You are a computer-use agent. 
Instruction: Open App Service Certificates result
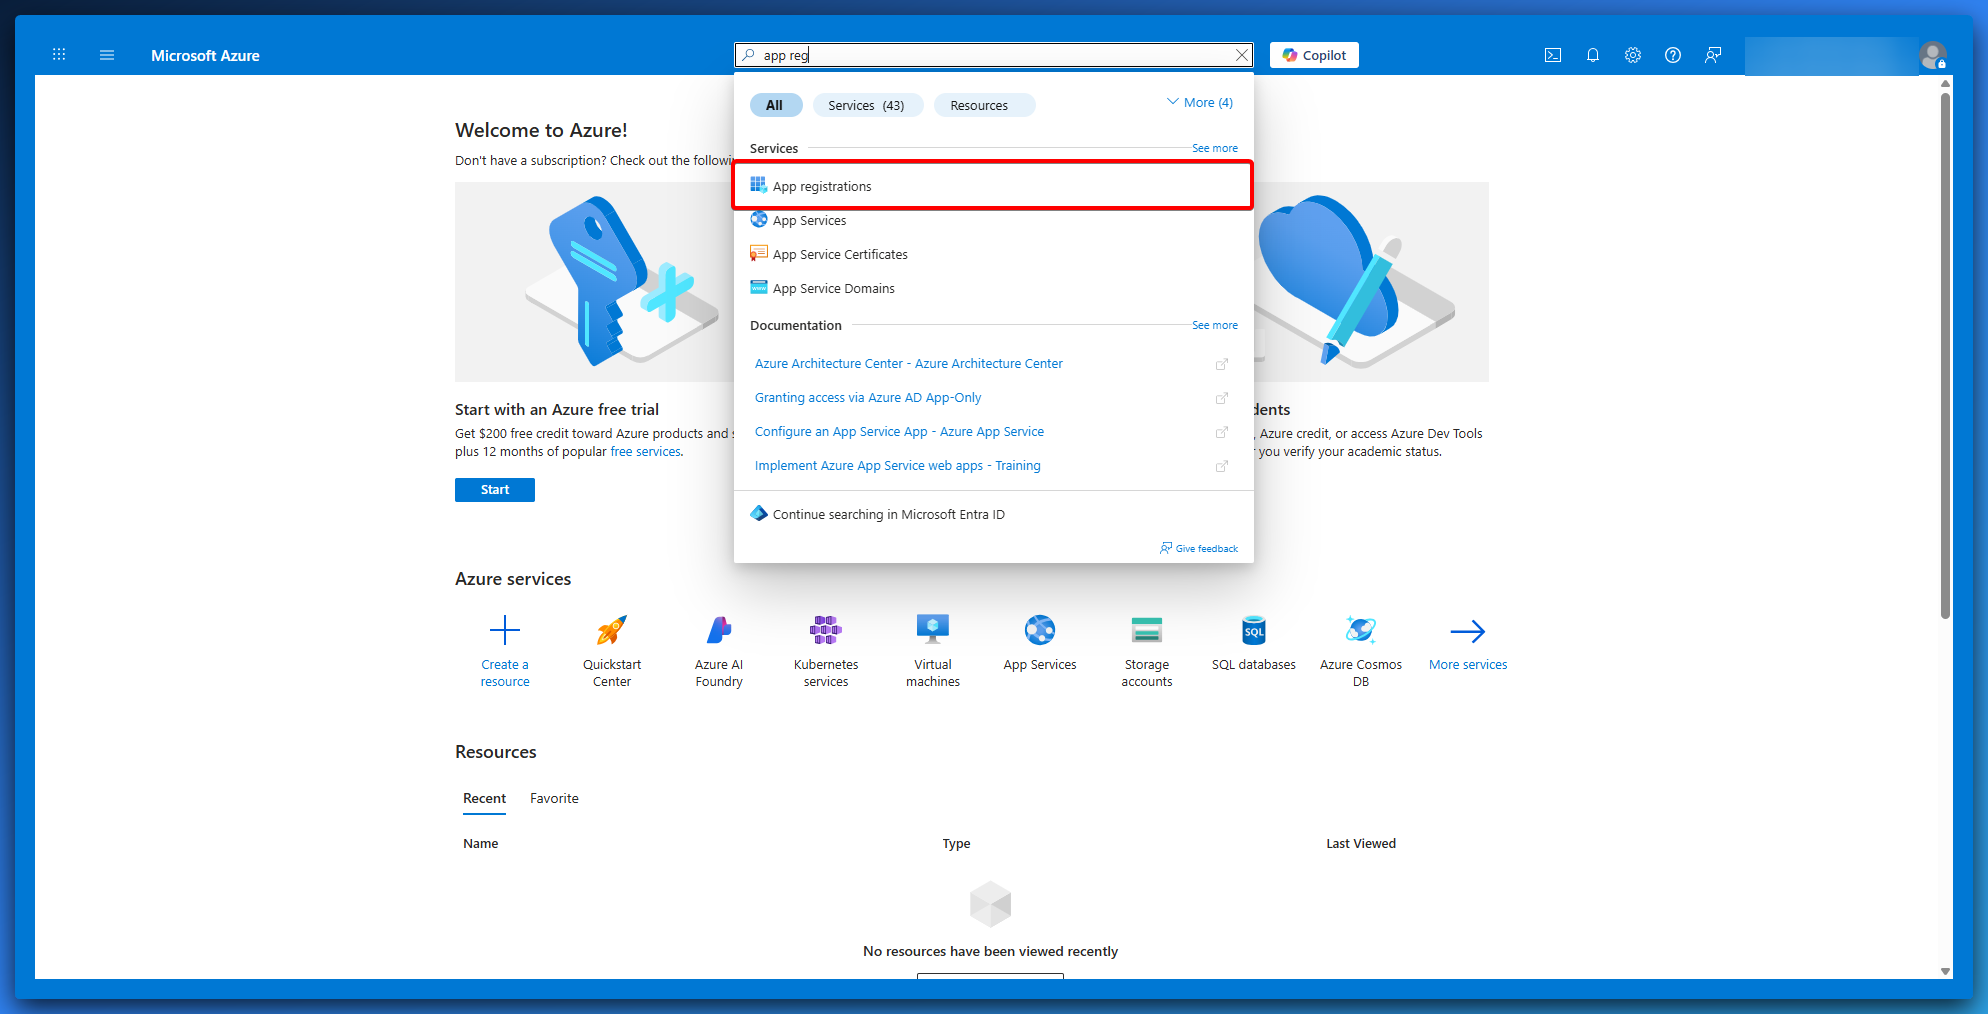pyautogui.click(x=993, y=254)
